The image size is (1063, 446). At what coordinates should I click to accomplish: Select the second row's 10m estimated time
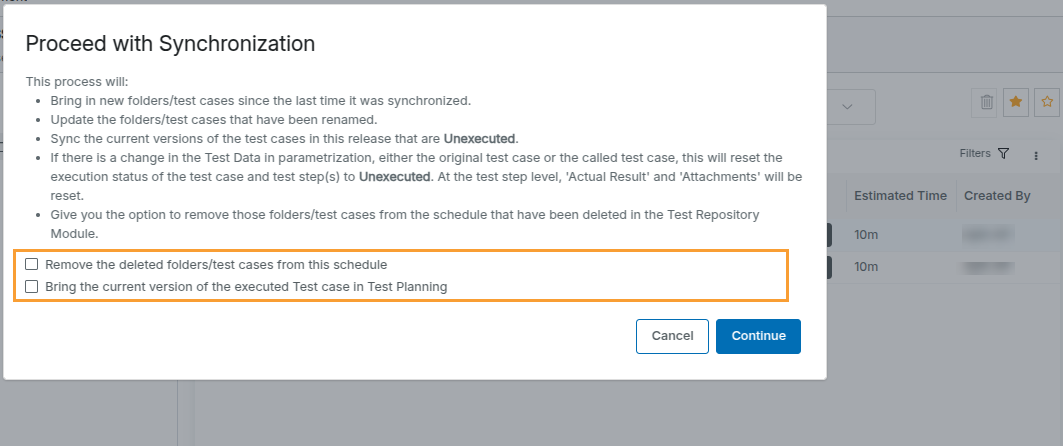click(868, 267)
